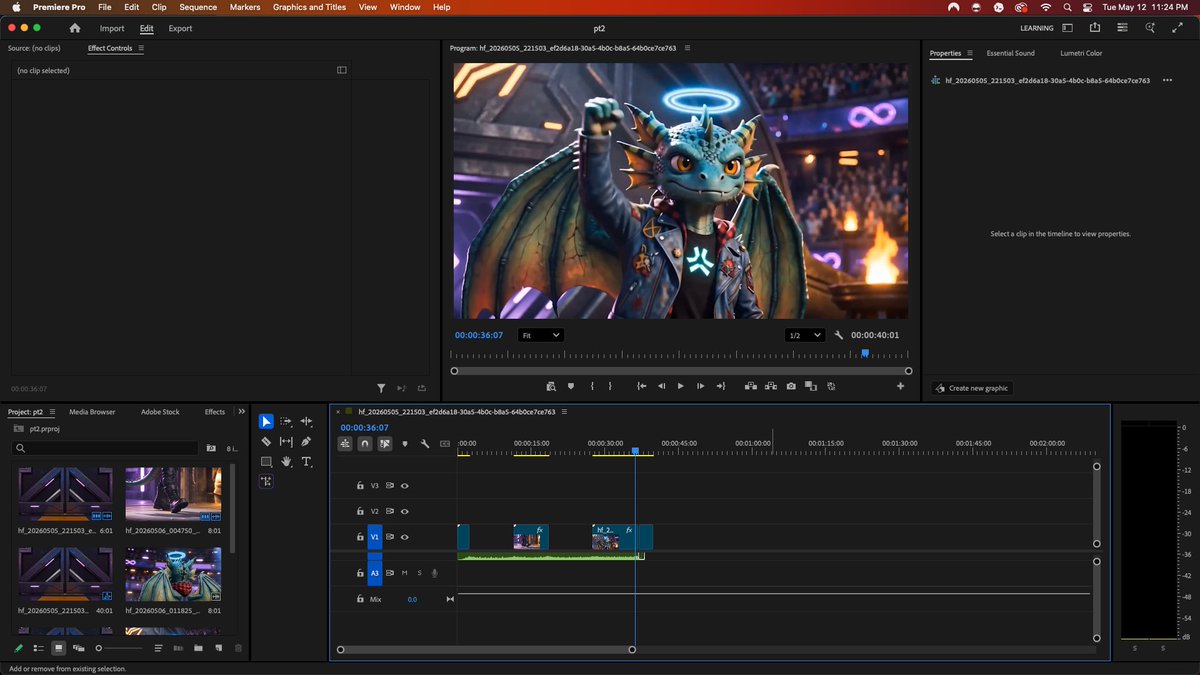The height and width of the screenshot is (675, 1200).
Task: Switch to Import workspace mode
Action: (112, 28)
